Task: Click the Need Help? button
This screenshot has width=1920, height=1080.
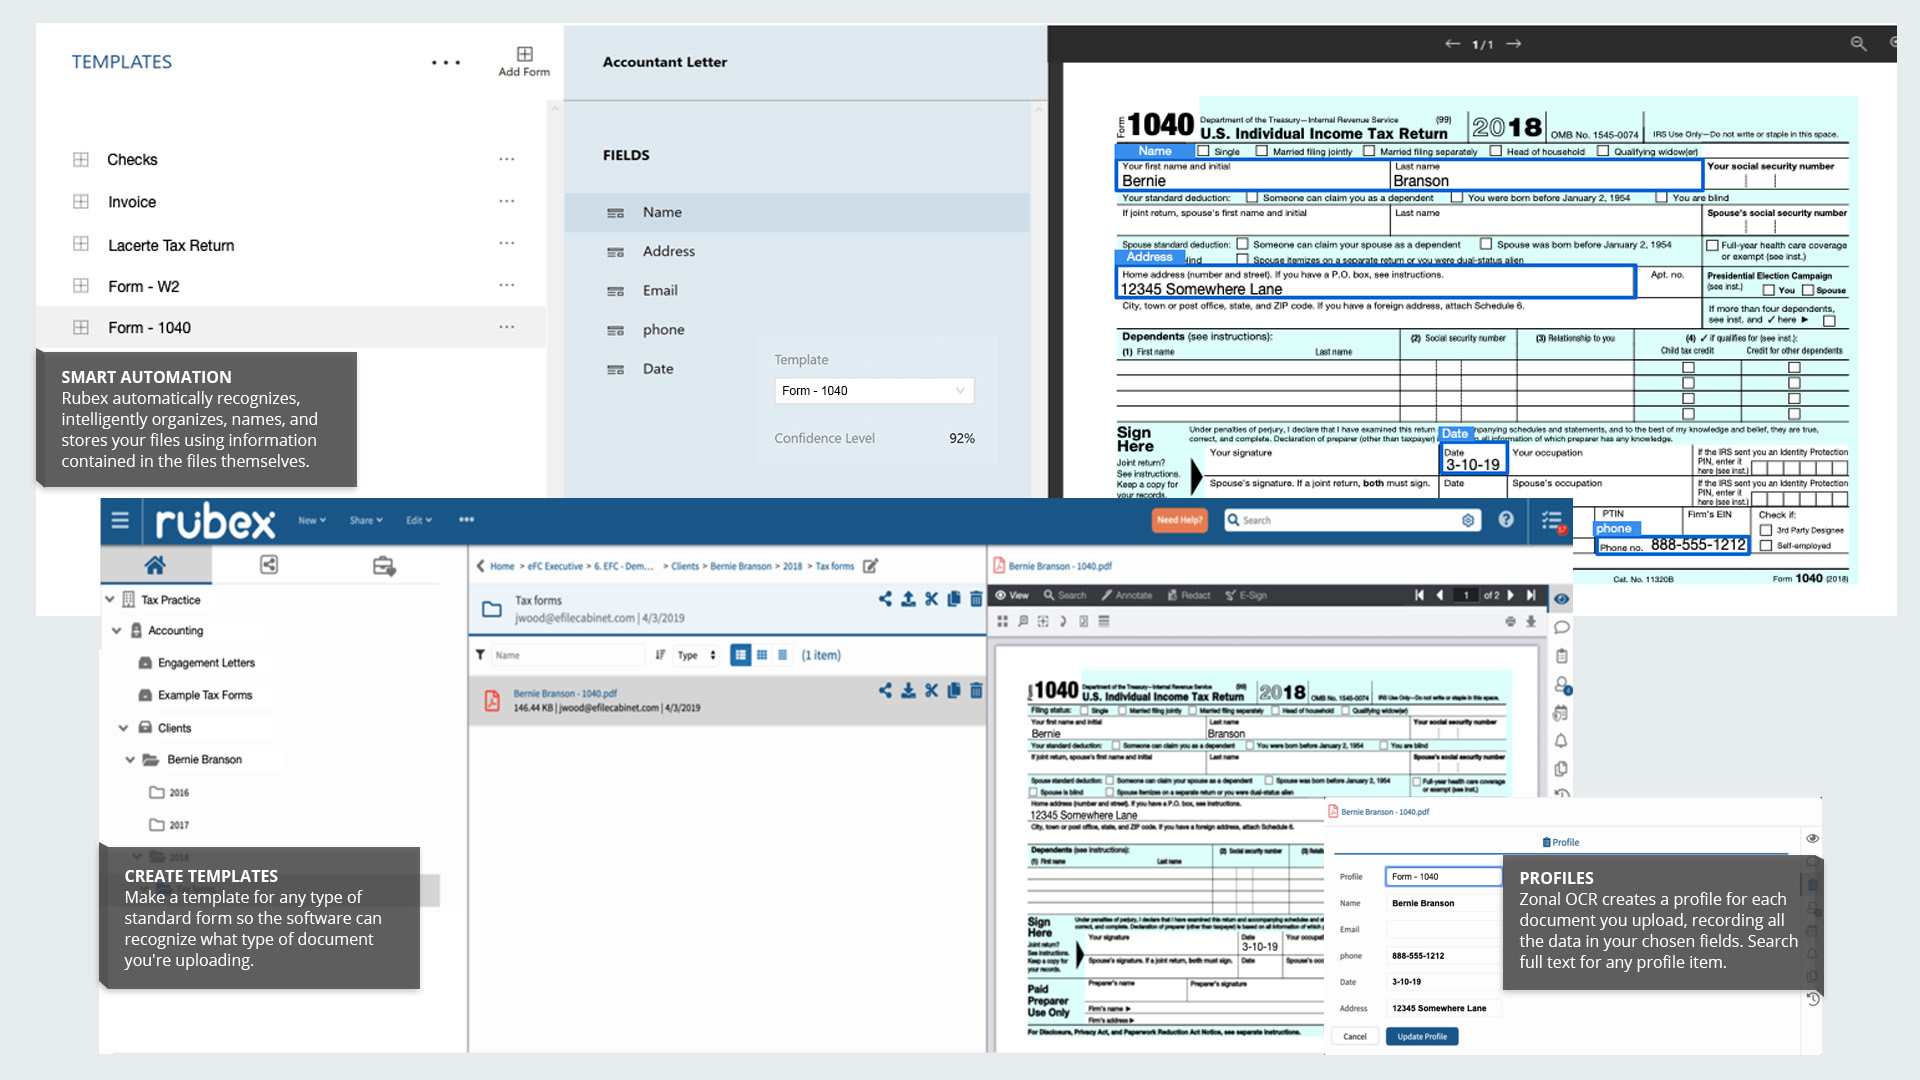Action: (x=1179, y=520)
